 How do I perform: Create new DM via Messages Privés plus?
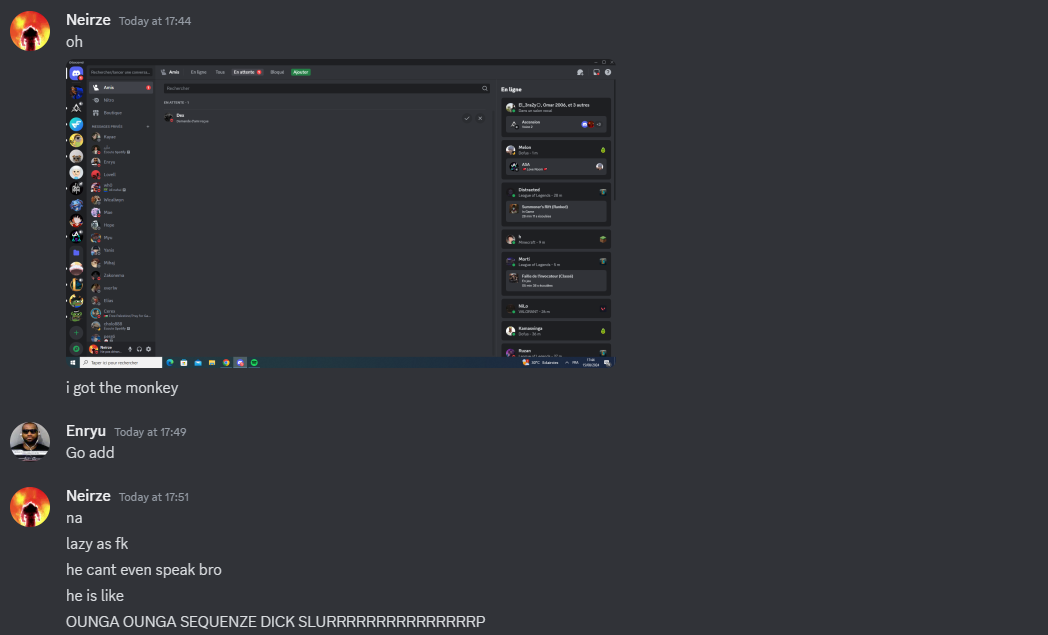pos(148,126)
